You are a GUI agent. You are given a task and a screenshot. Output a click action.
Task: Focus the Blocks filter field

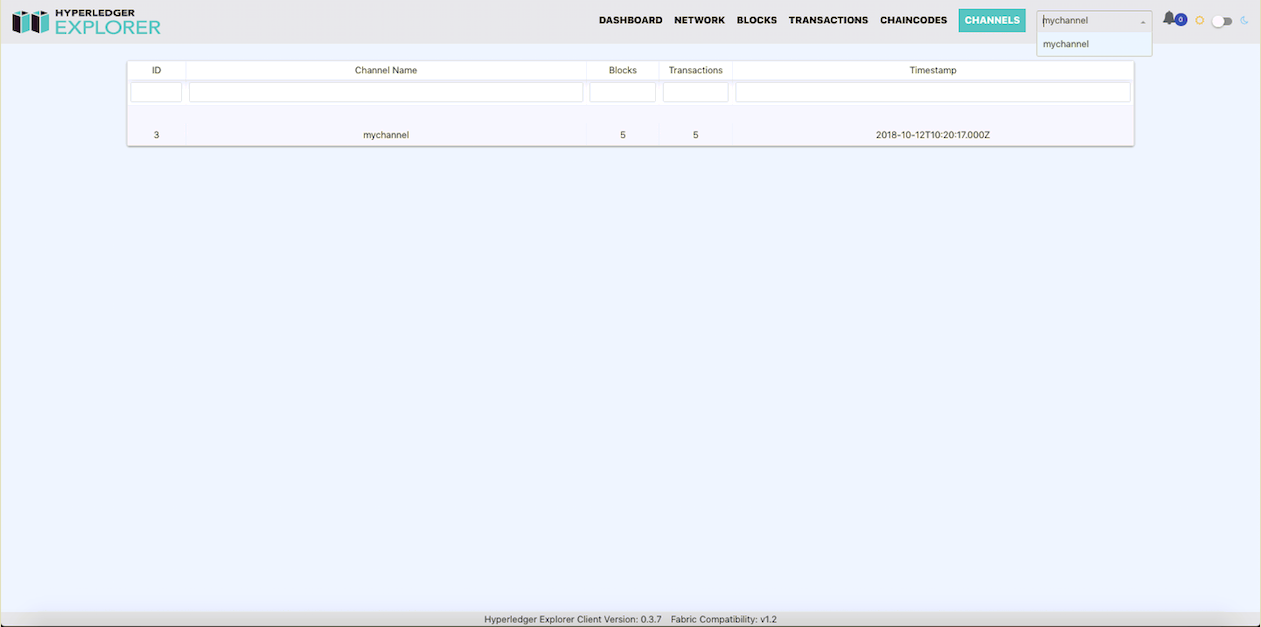(623, 92)
